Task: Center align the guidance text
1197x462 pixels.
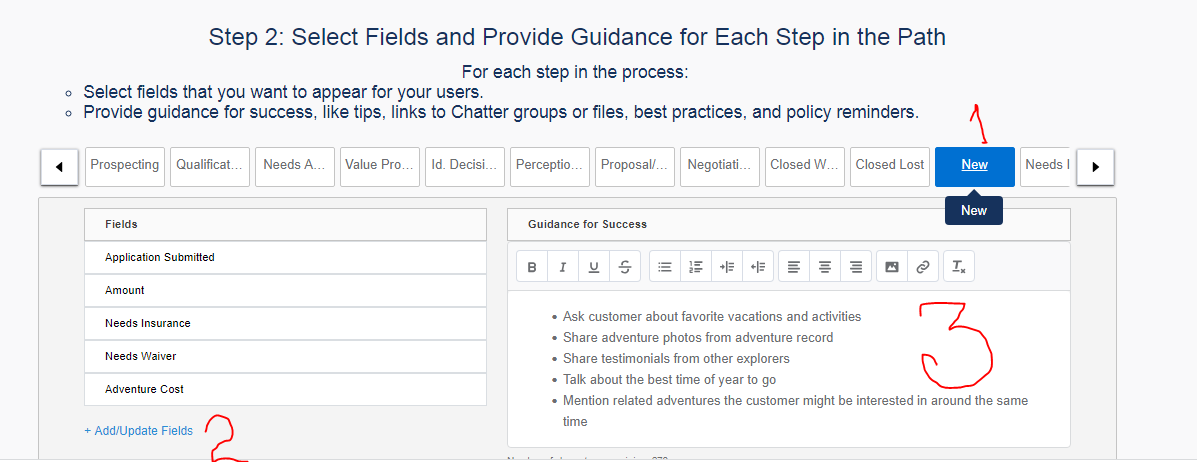Action: point(825,267)
